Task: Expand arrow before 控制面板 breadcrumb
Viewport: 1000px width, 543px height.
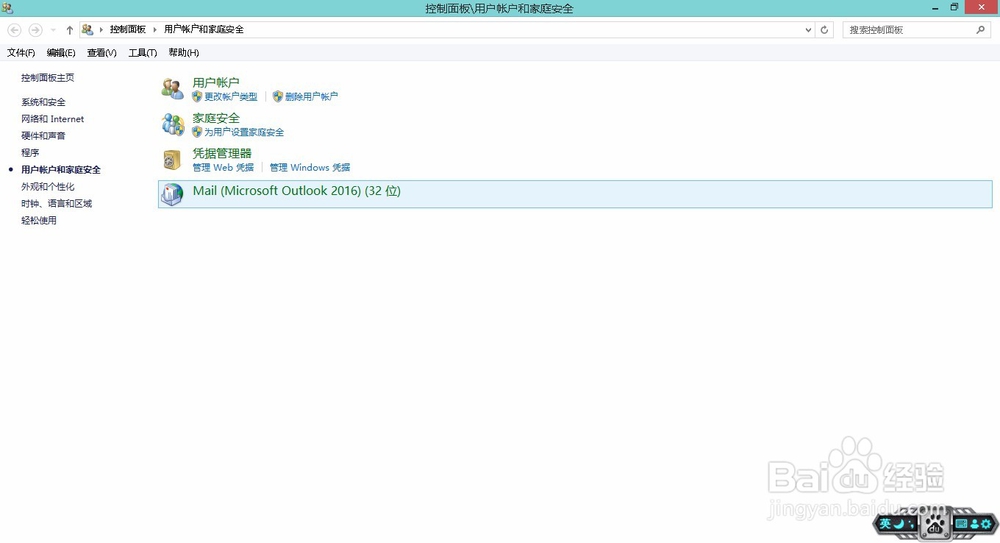Action: click(x=101, y=29)
